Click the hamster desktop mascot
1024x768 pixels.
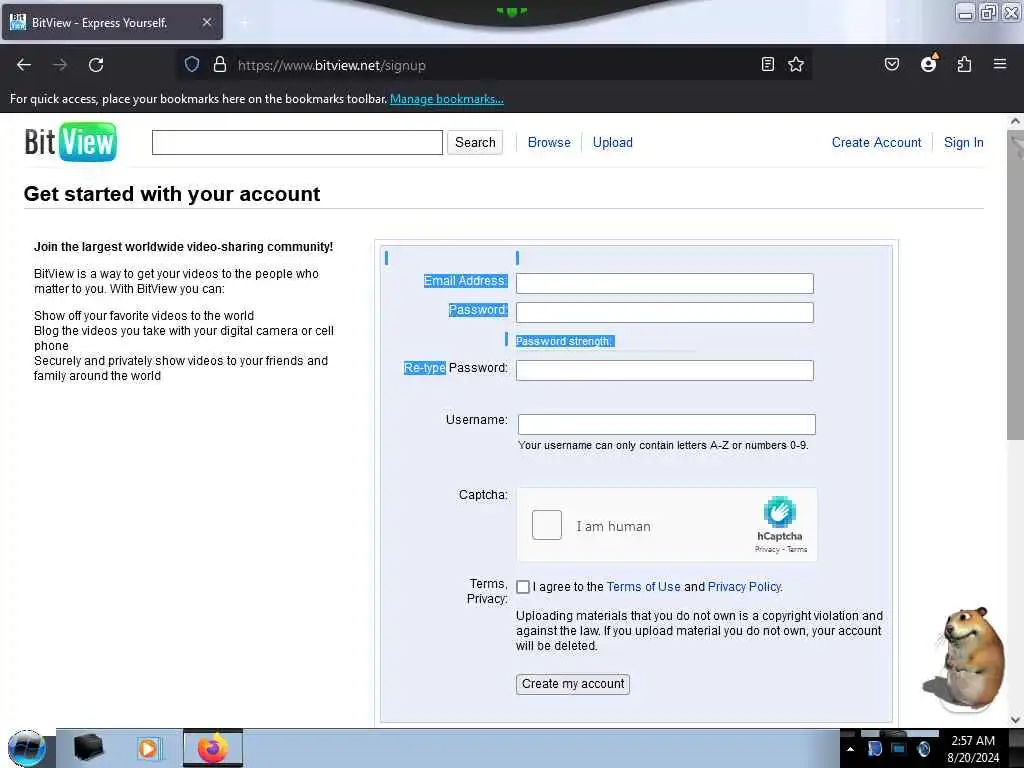point(967,660)
